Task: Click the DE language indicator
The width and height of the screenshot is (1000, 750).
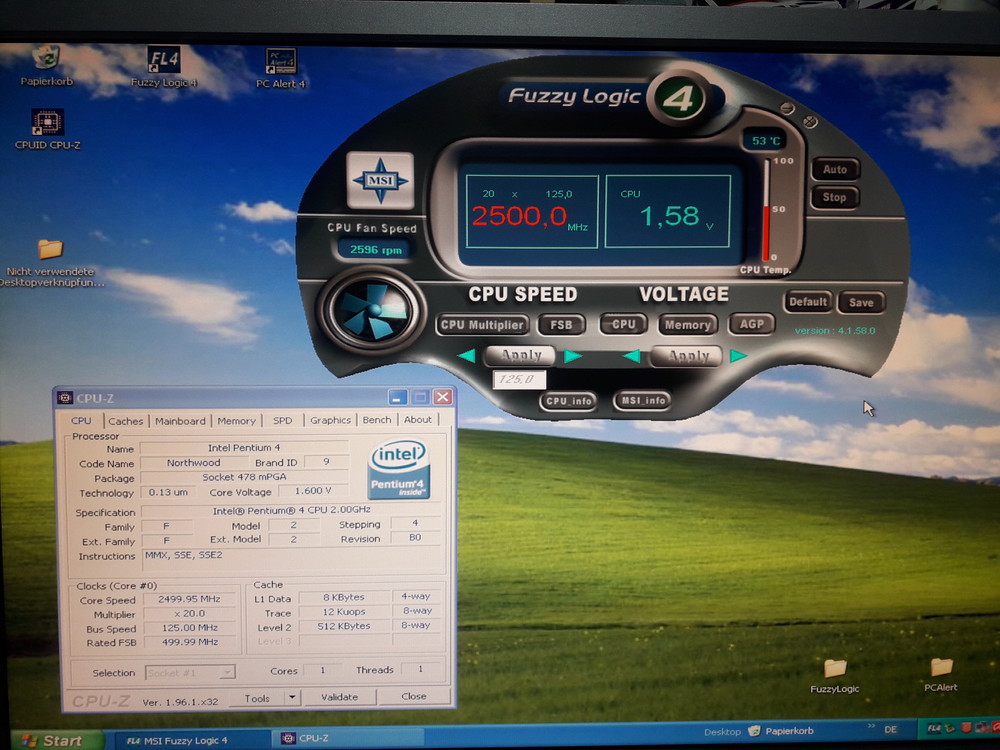Action: point(890,729)
